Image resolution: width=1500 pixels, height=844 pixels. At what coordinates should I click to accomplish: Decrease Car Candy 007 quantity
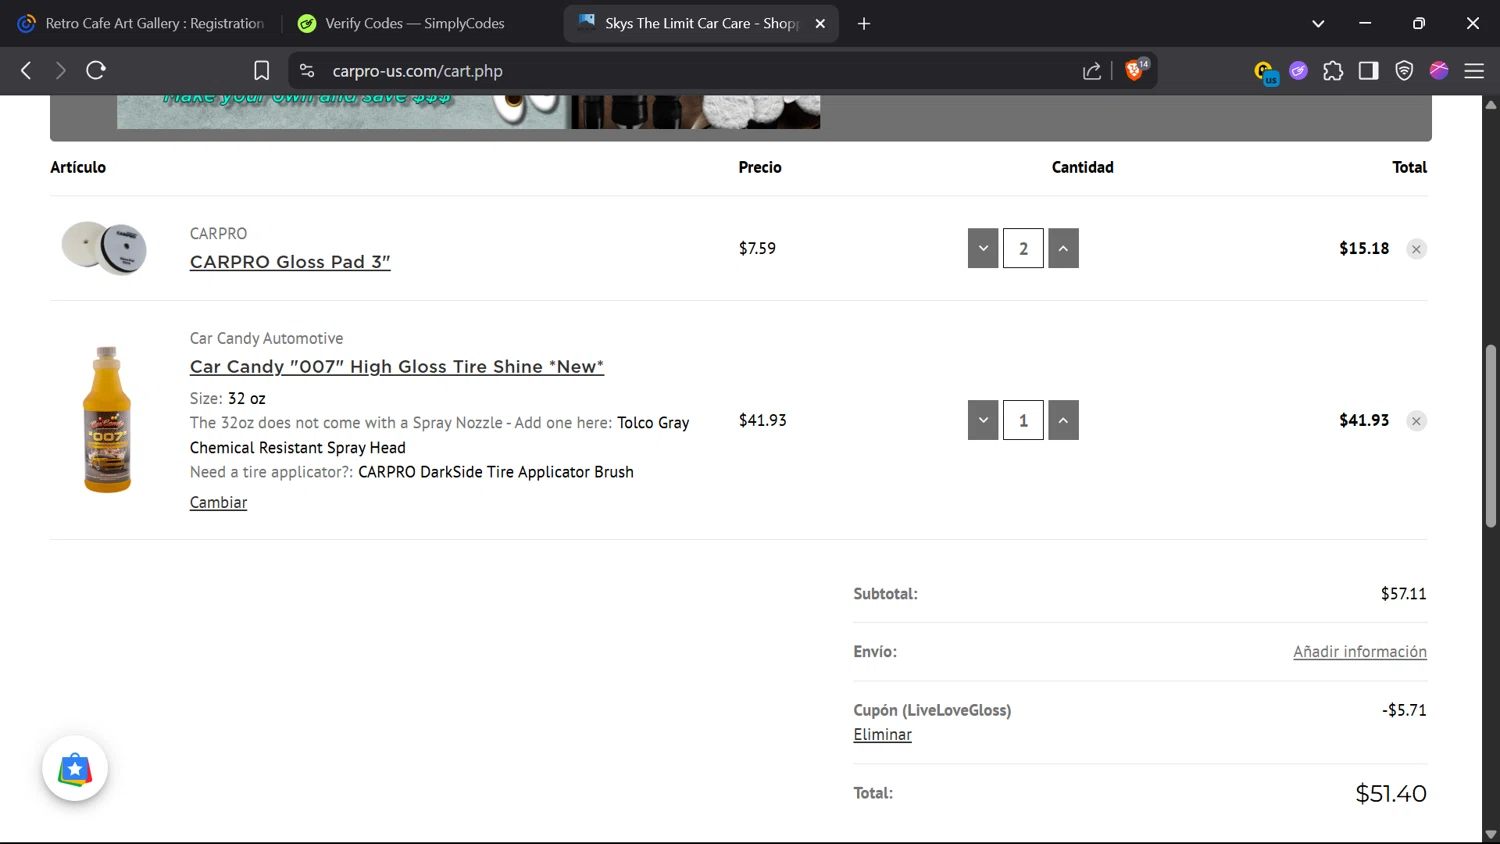point(983,420)
